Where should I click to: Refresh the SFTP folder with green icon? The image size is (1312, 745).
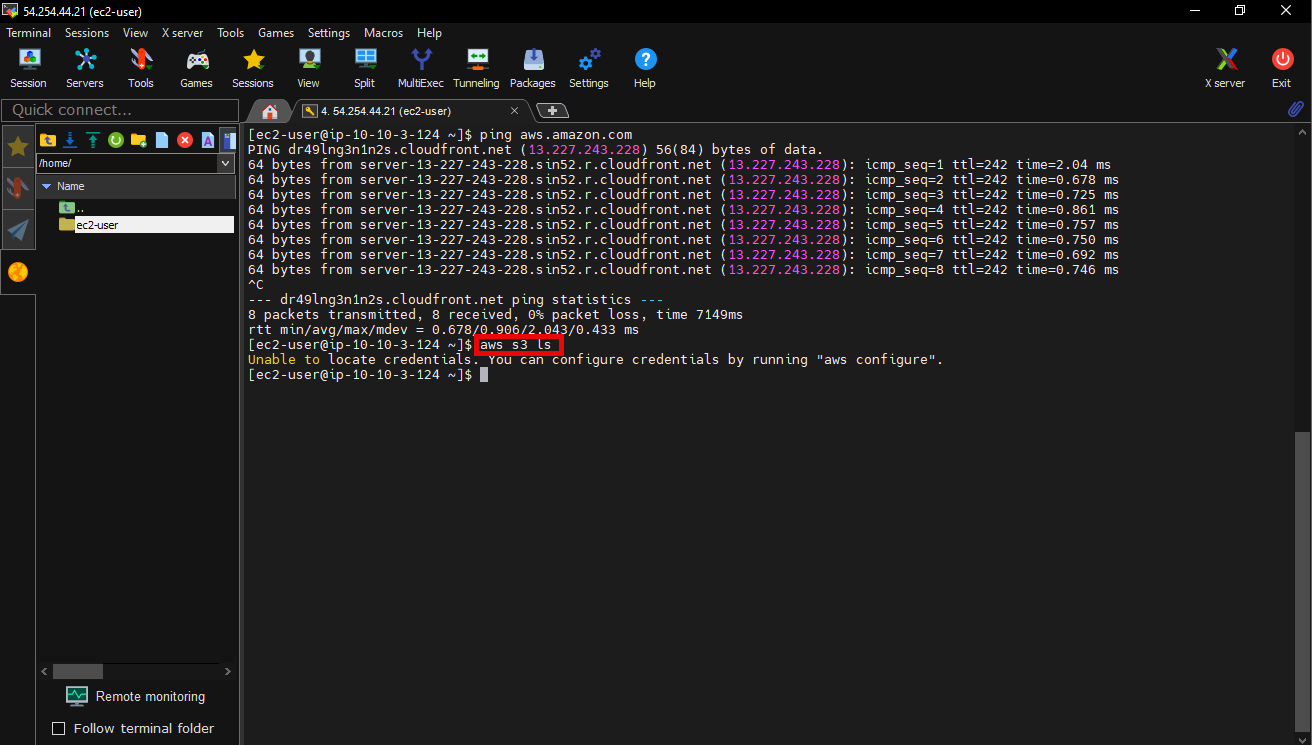[x=116, y=140]
